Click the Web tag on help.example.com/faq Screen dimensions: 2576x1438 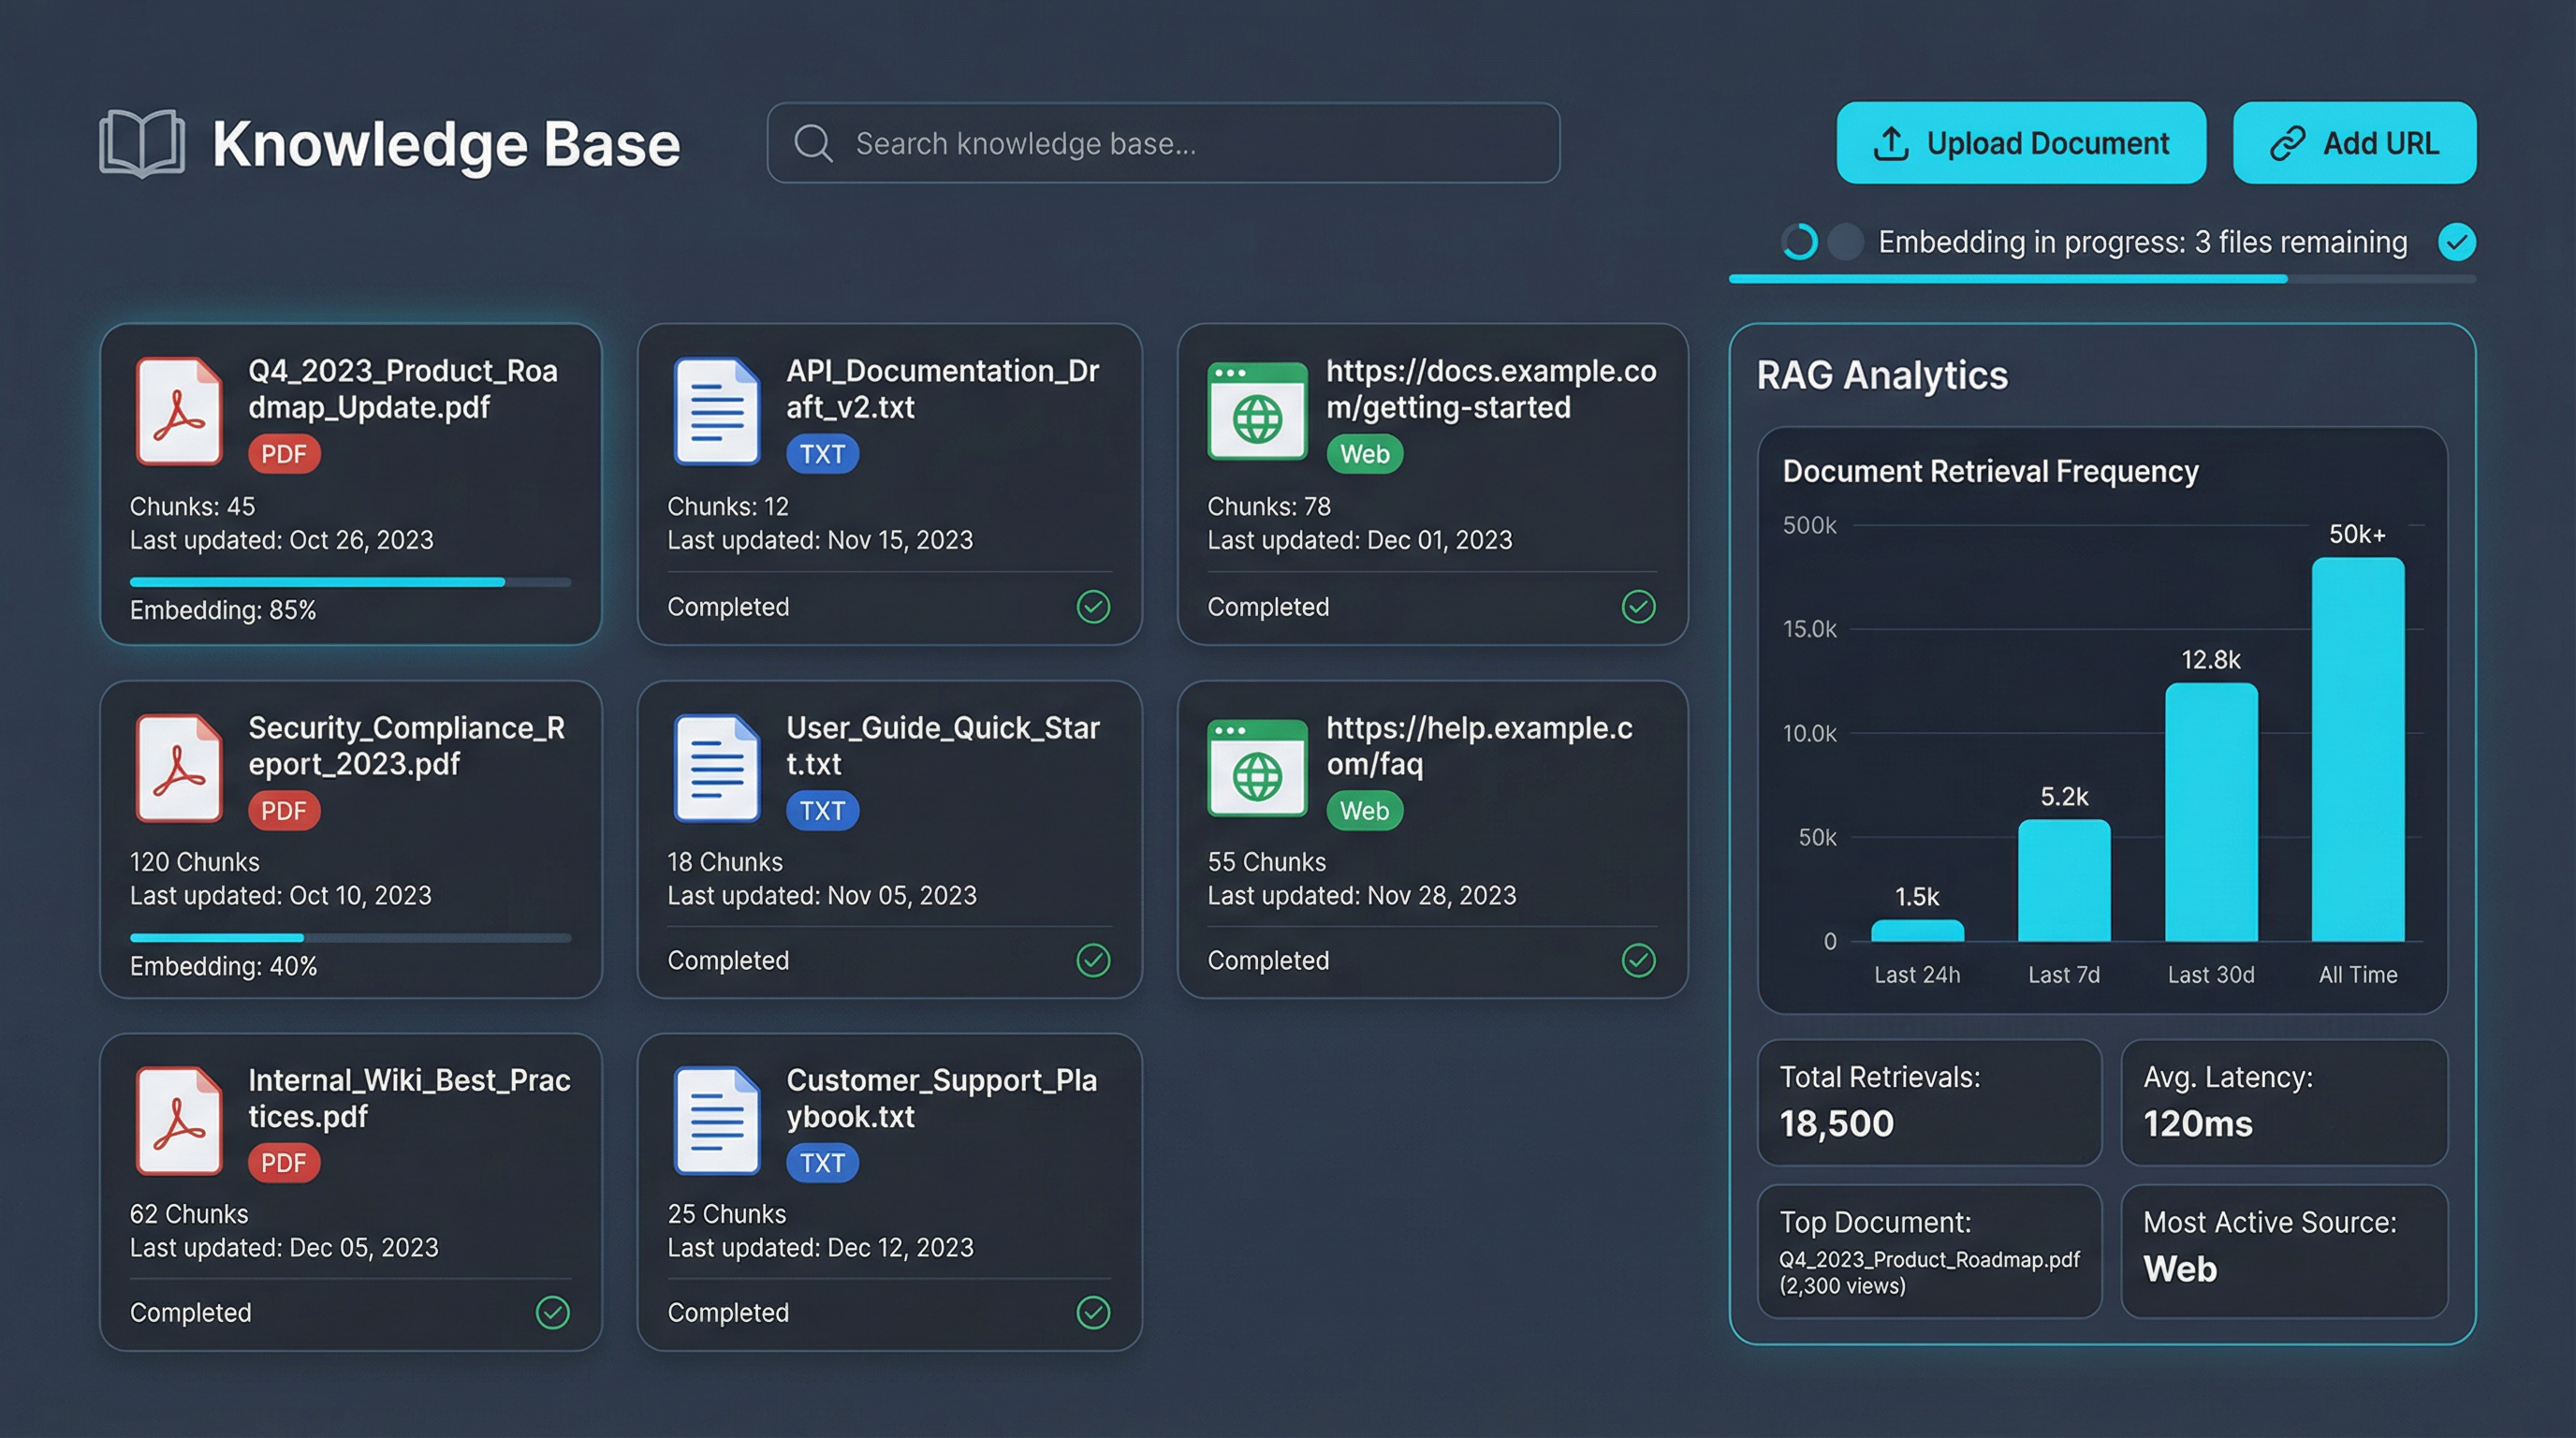point(1364,811)
